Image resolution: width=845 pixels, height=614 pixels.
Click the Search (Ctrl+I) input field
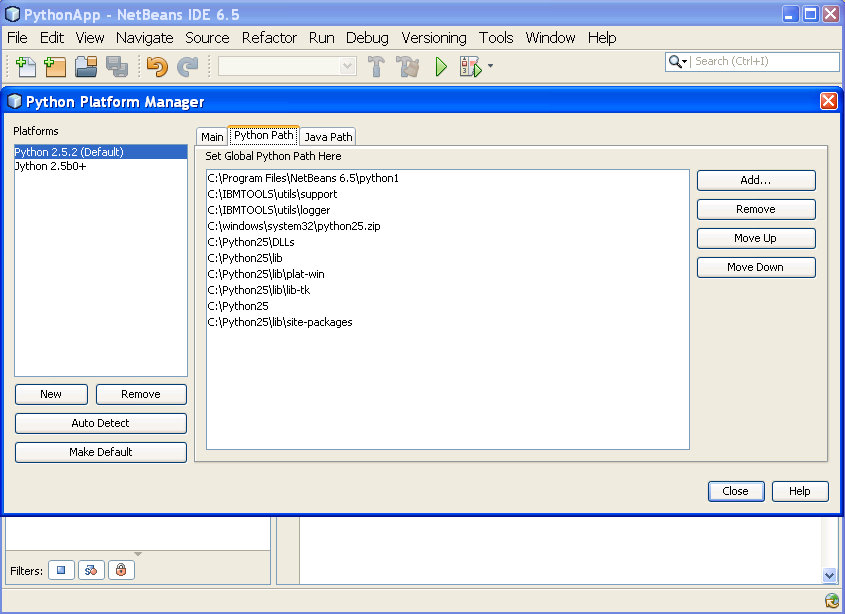point(766,61)
